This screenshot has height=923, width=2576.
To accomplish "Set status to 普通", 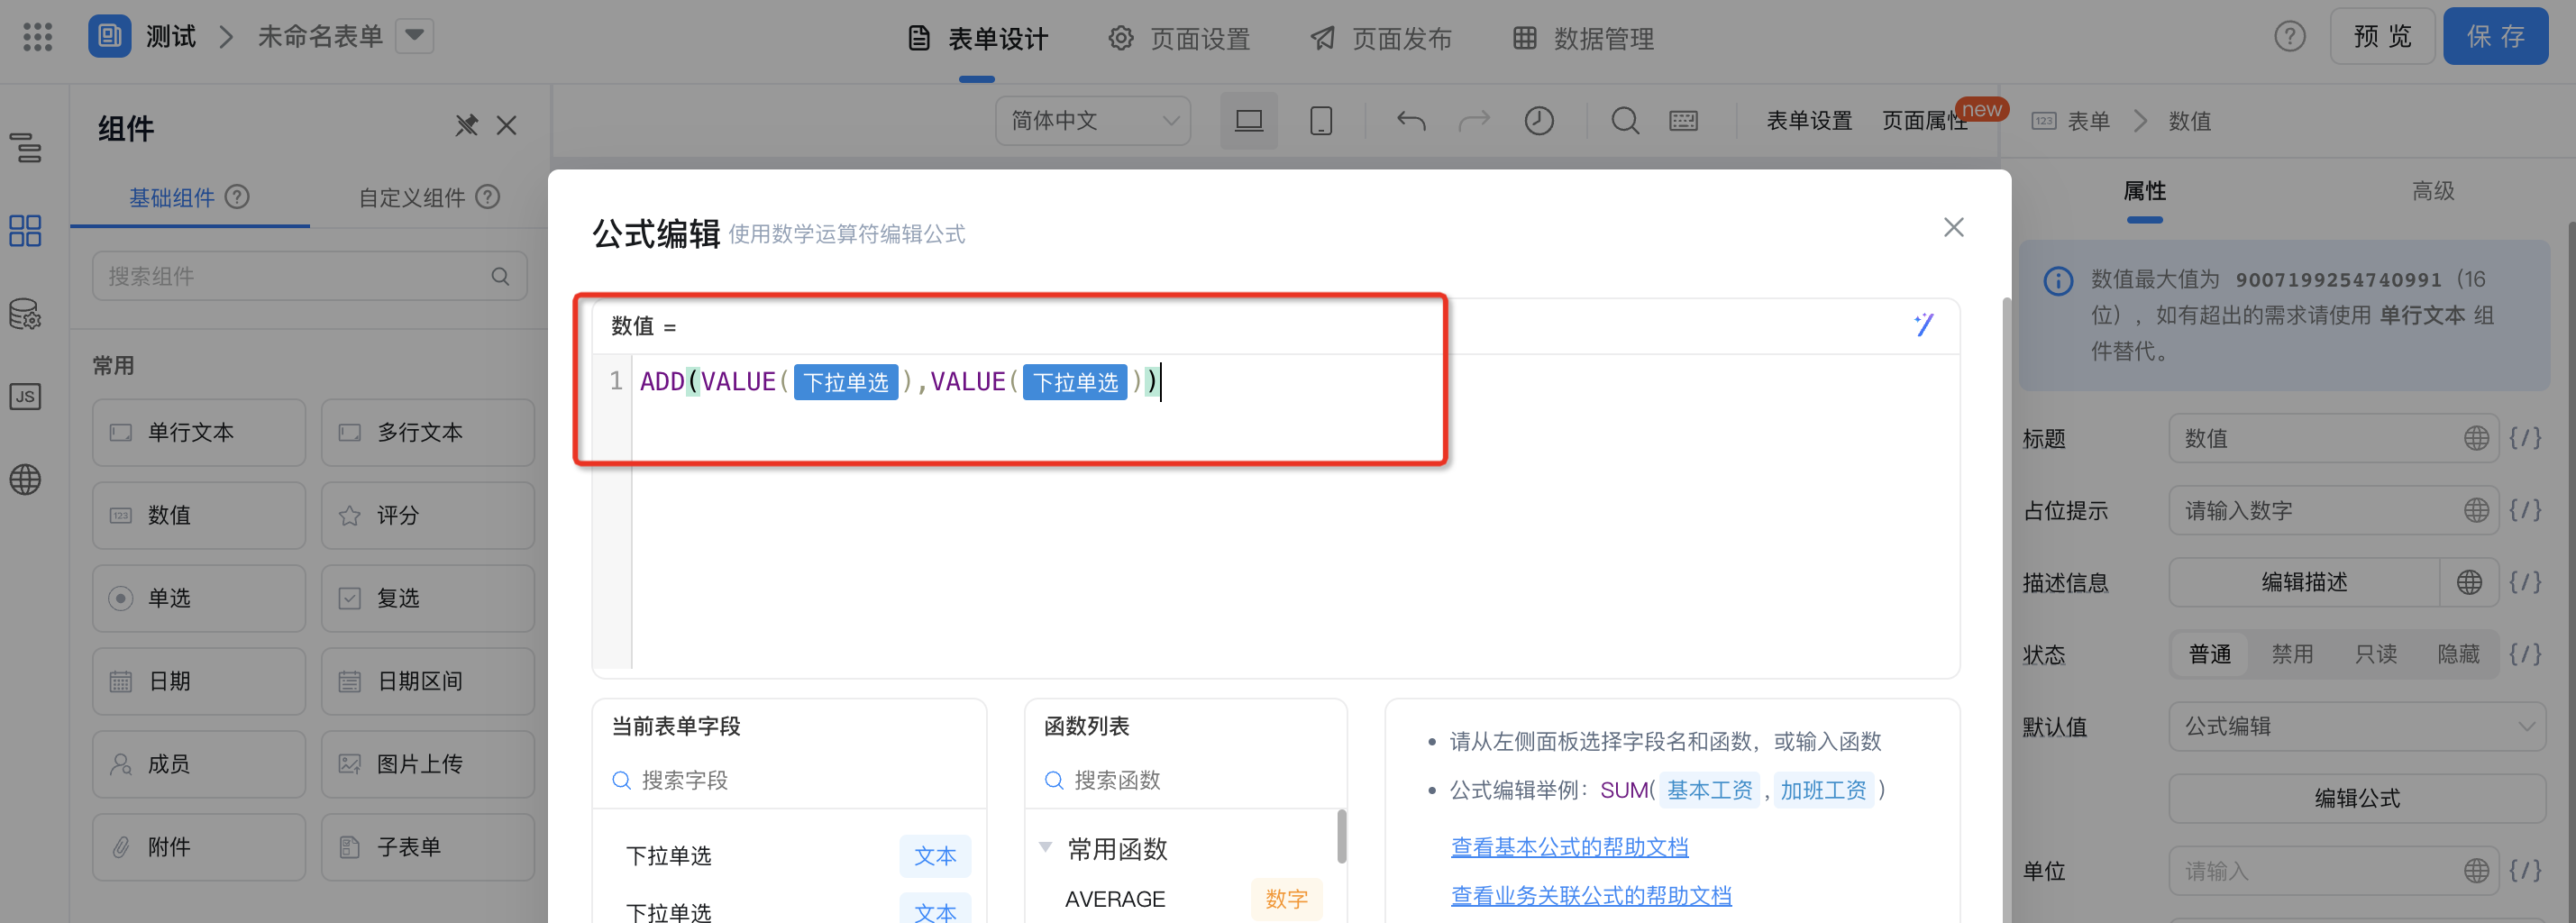I will pos(2210,654).
